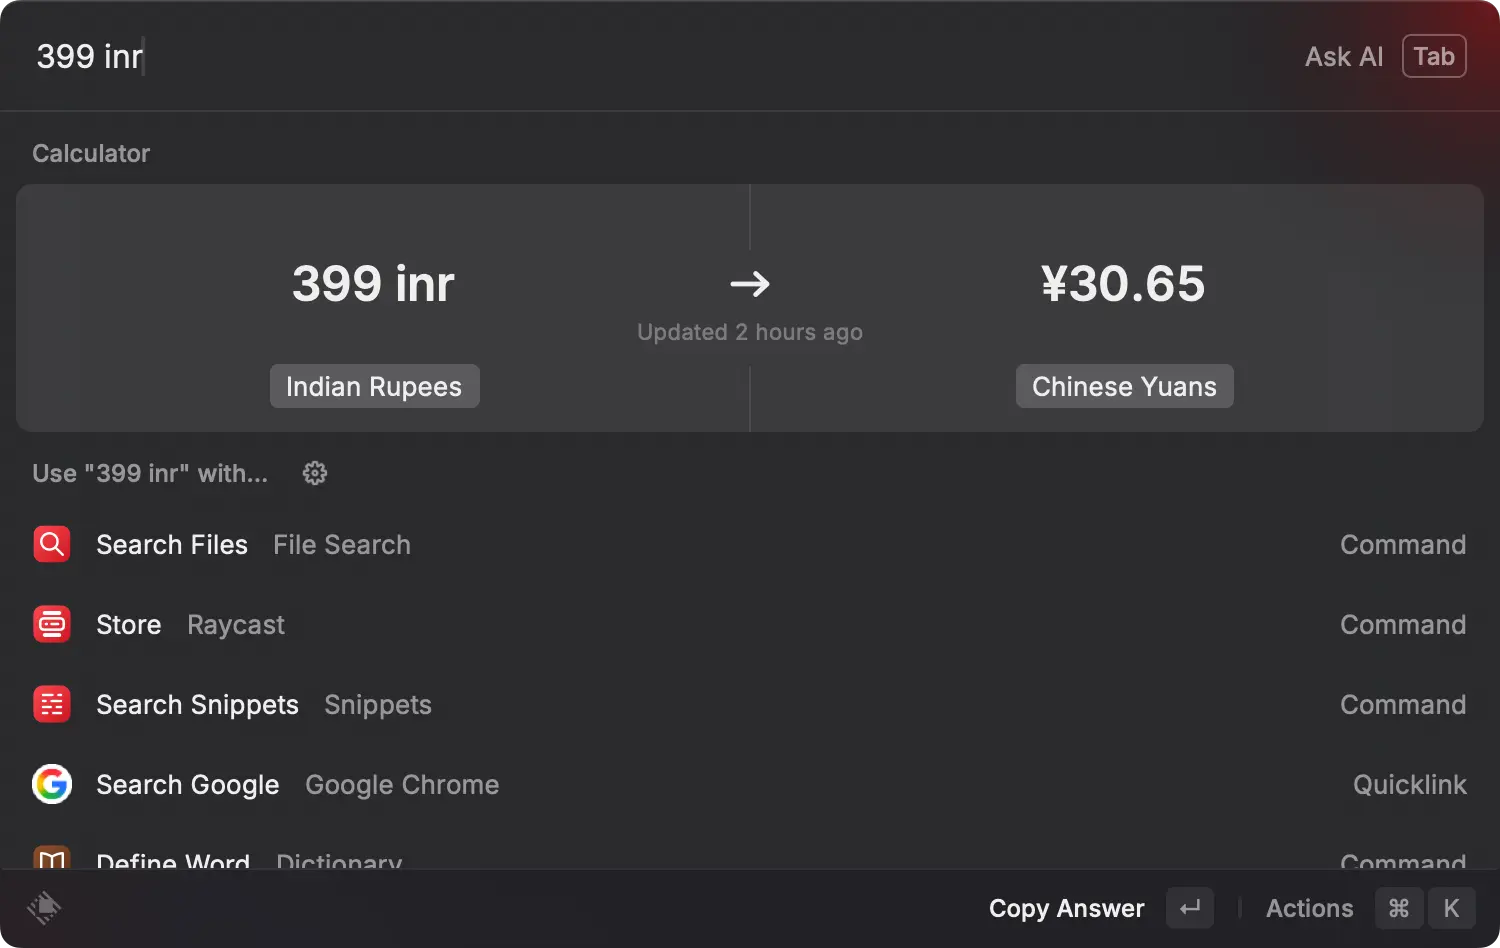Choose the Store Raycast command entry
The height and width of the screenshot is (948, 1500).
(700, 624)
